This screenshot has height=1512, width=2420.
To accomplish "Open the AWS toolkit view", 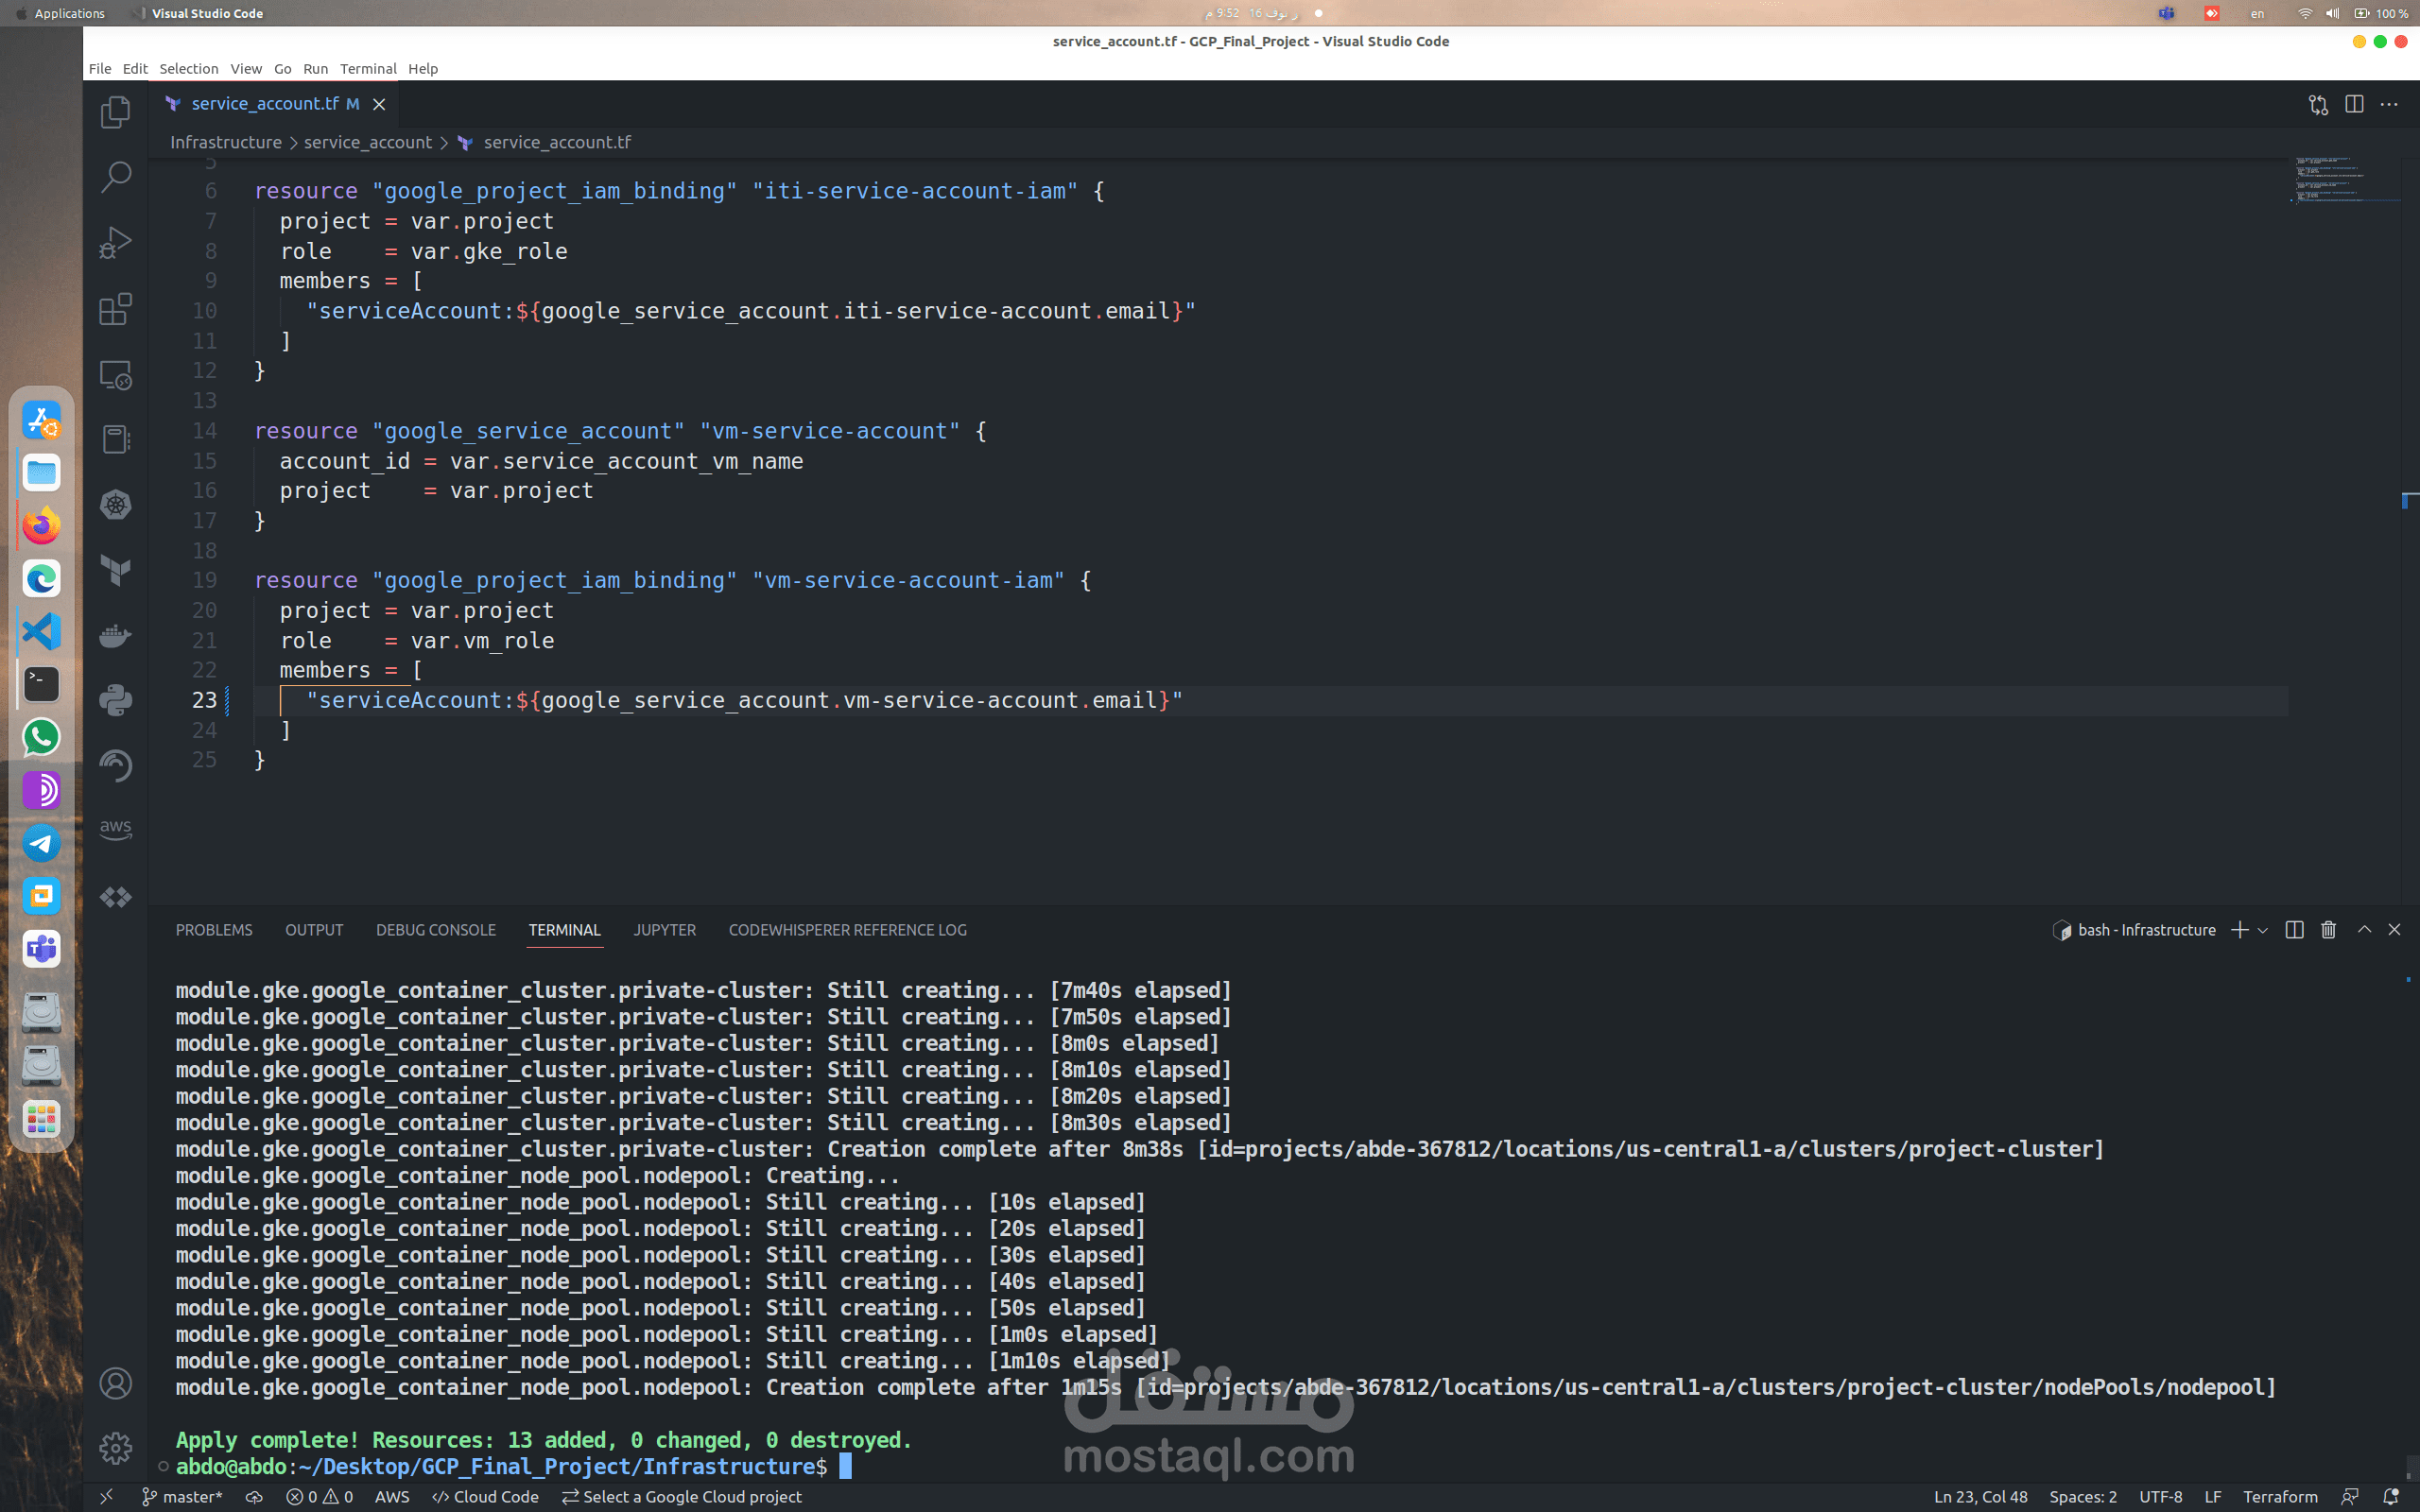I will tap(115, 829).
